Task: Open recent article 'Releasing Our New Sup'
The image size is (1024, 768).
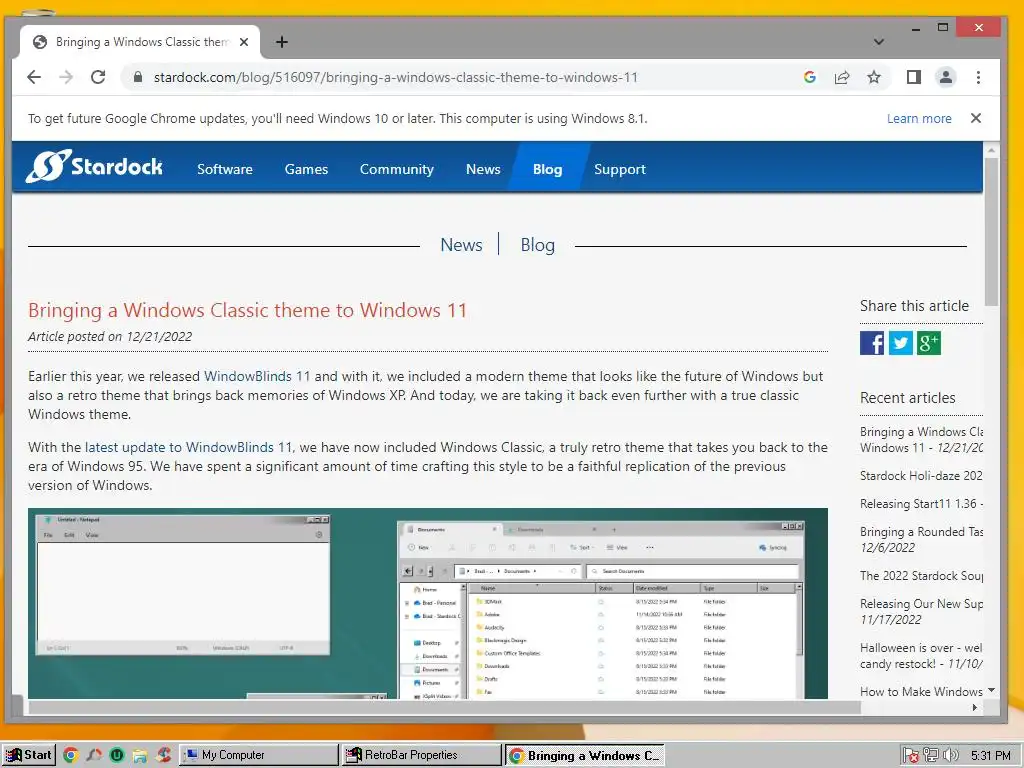Action: tap(921, 611)
